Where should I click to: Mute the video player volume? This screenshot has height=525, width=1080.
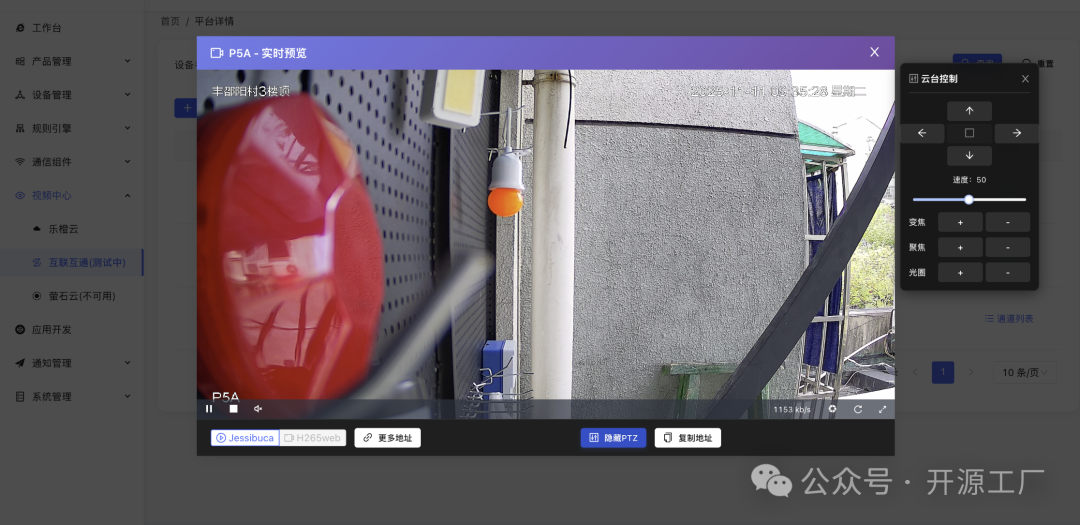(x=258, y=409)
